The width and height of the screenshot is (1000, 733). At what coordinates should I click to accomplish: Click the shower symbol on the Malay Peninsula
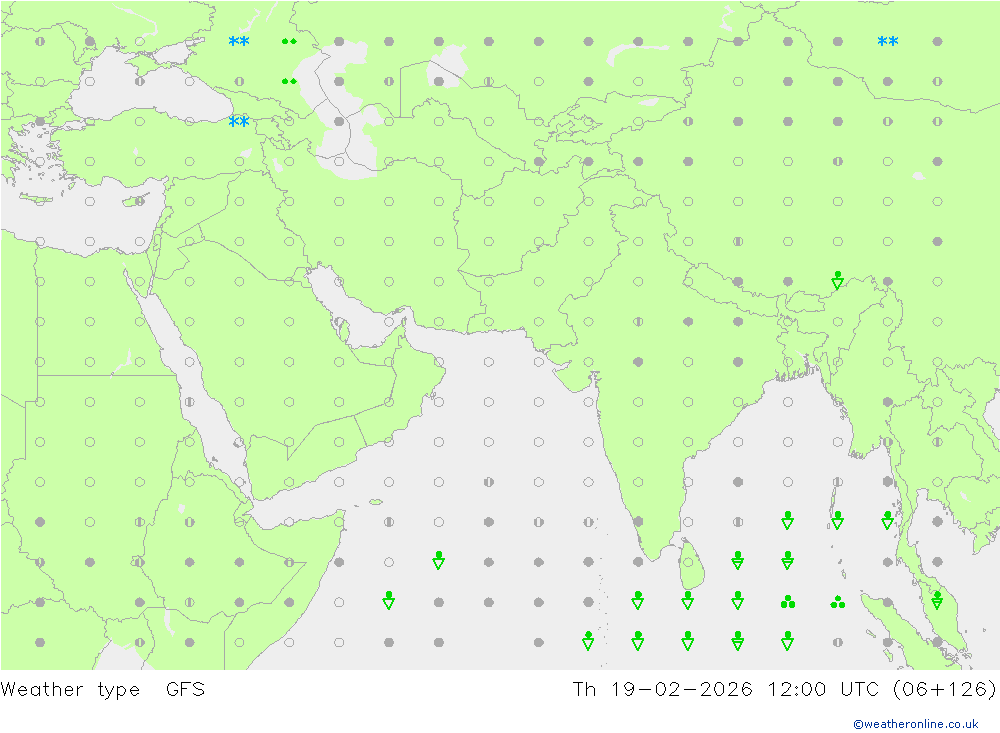point(937,600)
